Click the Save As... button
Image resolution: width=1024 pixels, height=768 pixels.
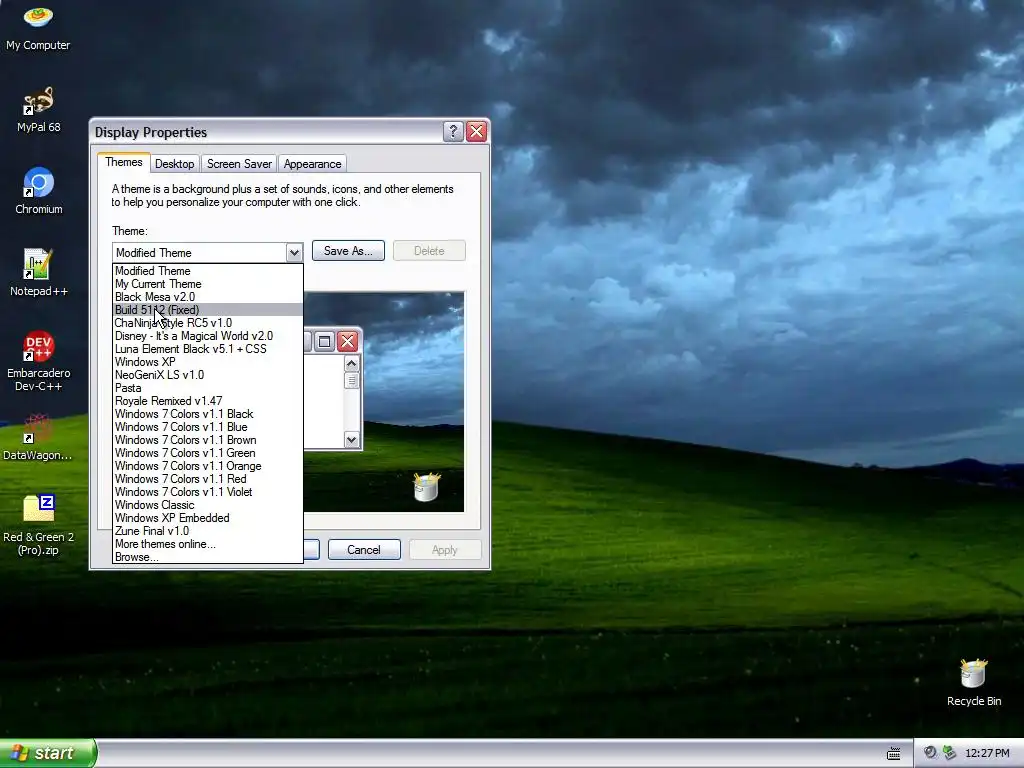point(348,251)
